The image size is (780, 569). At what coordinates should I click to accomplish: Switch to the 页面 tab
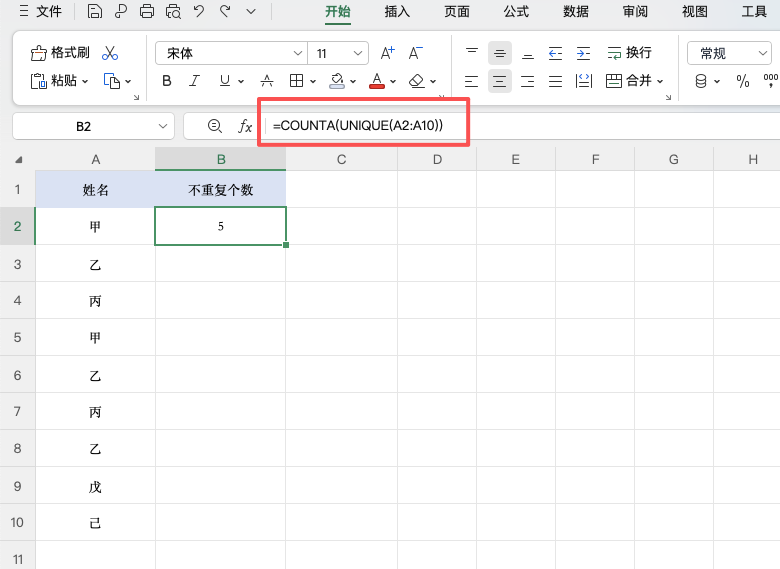(457, 11)
